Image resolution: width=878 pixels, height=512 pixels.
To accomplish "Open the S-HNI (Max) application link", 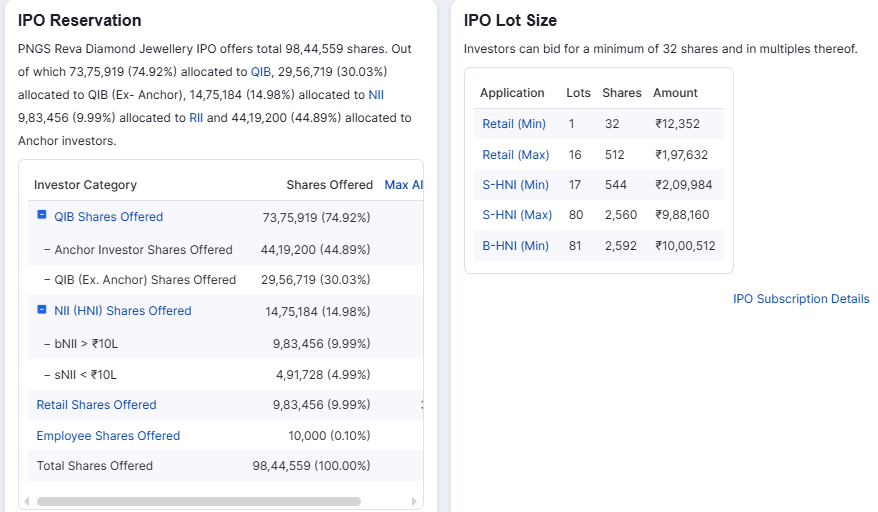I will click(x=517, y=215).
